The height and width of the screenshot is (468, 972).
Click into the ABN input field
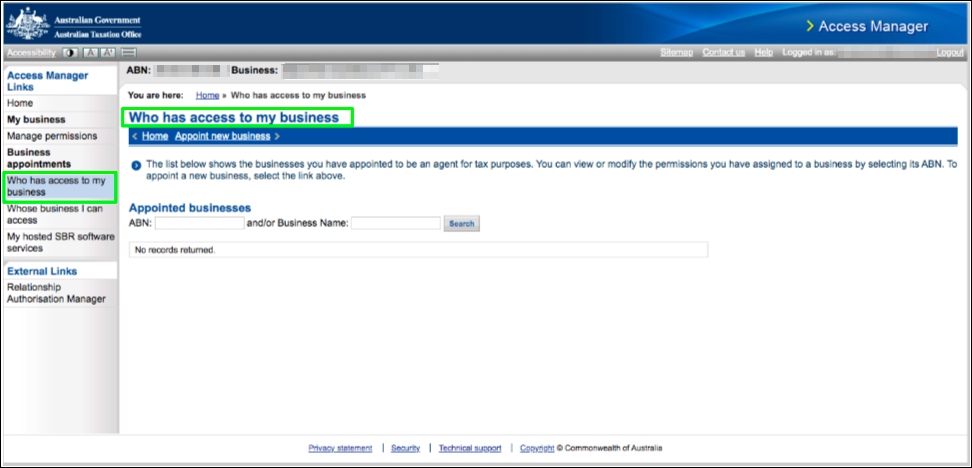199,224
